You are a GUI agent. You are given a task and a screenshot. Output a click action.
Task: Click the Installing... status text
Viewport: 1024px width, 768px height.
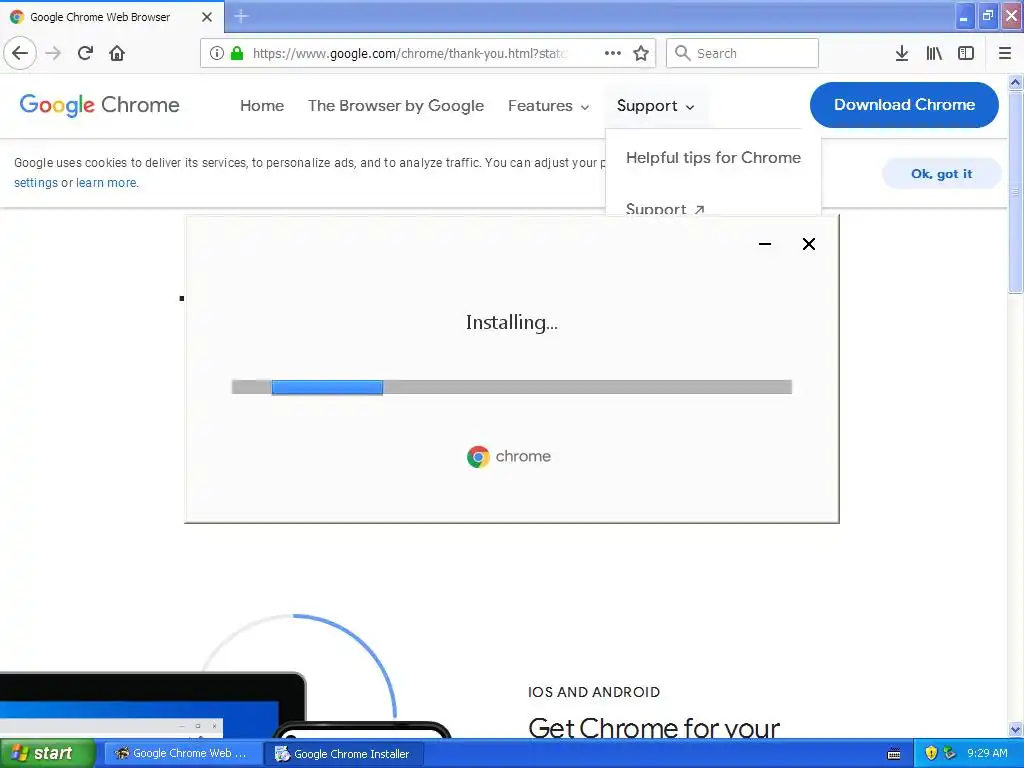coord(511,323)
